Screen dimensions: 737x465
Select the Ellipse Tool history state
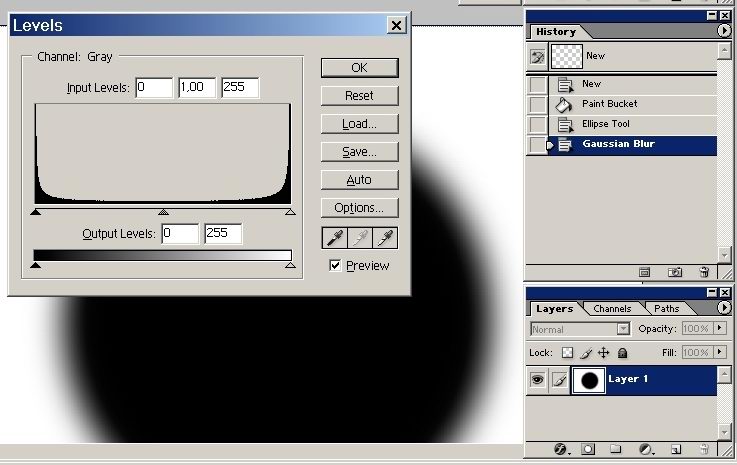tap(633, 125)
